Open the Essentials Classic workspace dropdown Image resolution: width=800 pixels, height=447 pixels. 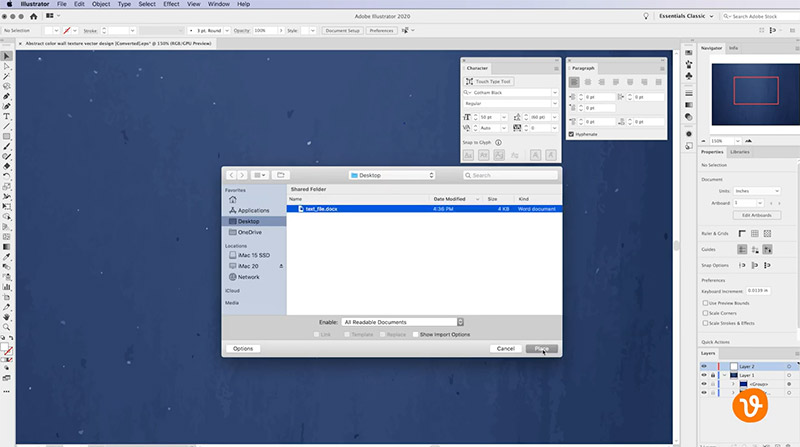[x=686, y=16]
